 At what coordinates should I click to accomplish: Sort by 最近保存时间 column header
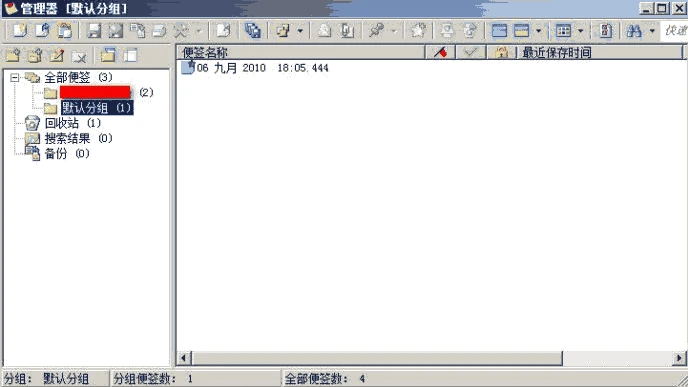coord(599,53)
